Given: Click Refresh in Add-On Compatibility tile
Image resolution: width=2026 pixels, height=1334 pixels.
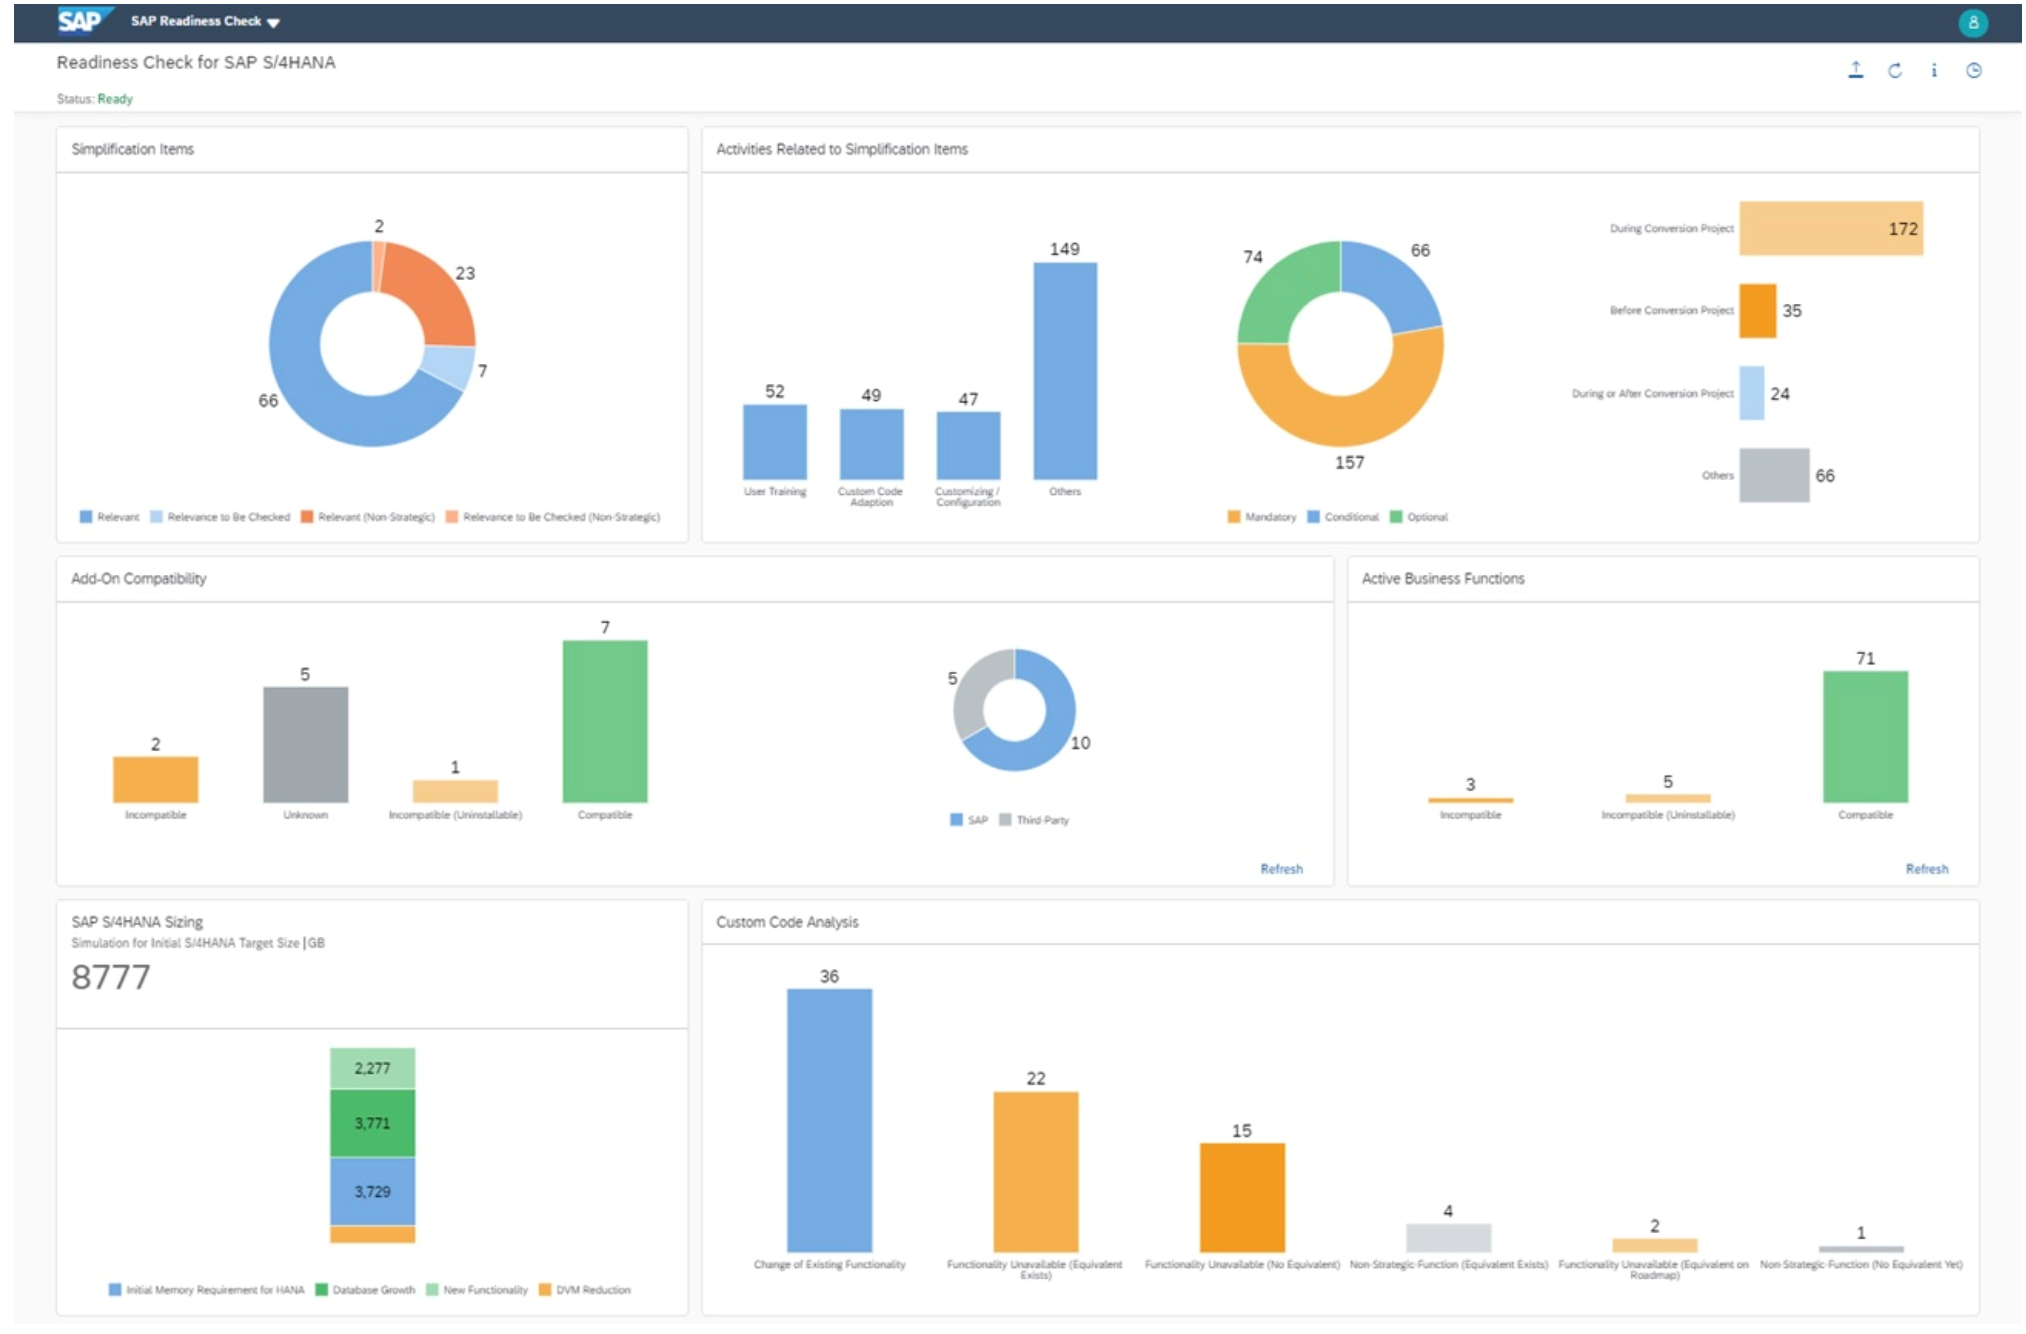Looking at the screenshot, I should pos(1281,869).
